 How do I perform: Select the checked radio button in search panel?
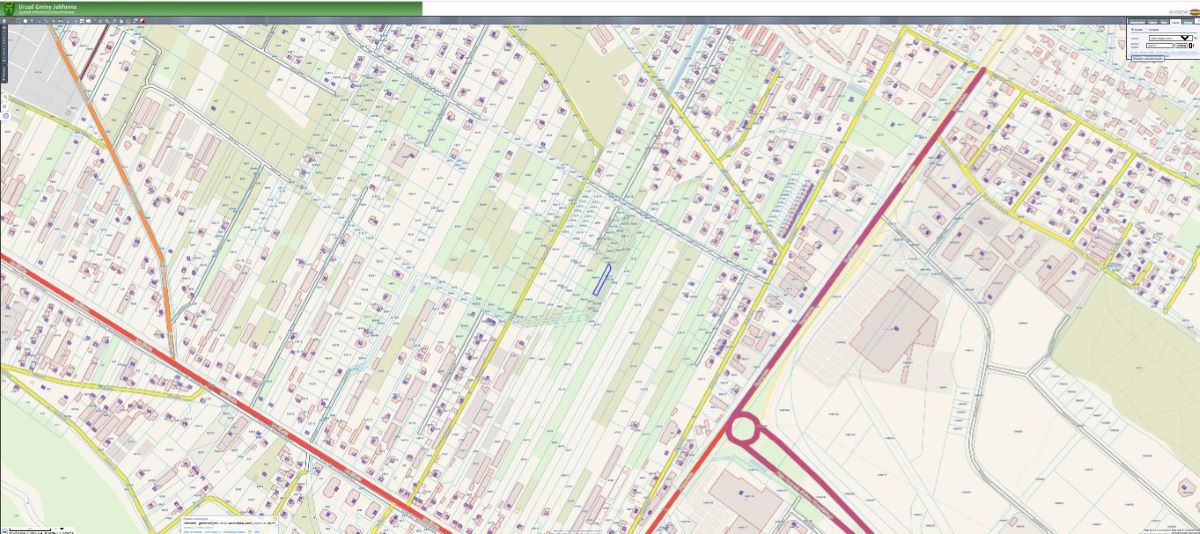click(x=1132, y=29)
